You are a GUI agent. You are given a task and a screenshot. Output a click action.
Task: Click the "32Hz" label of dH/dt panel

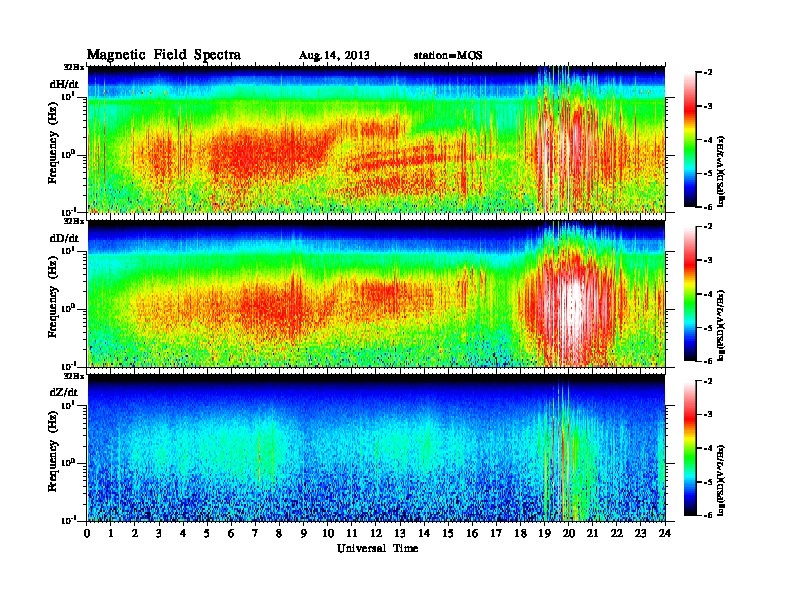point(74,67)
